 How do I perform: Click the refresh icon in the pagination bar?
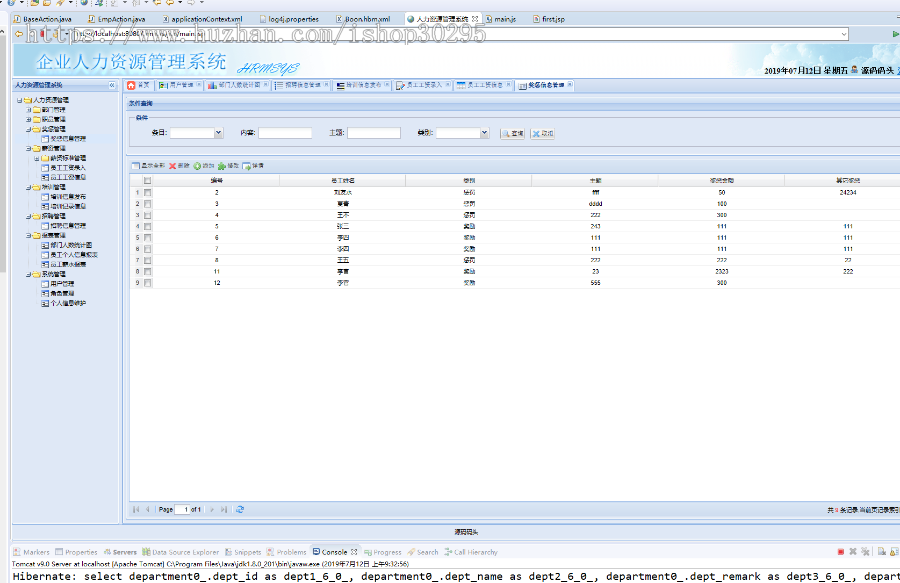coord(240,509)
